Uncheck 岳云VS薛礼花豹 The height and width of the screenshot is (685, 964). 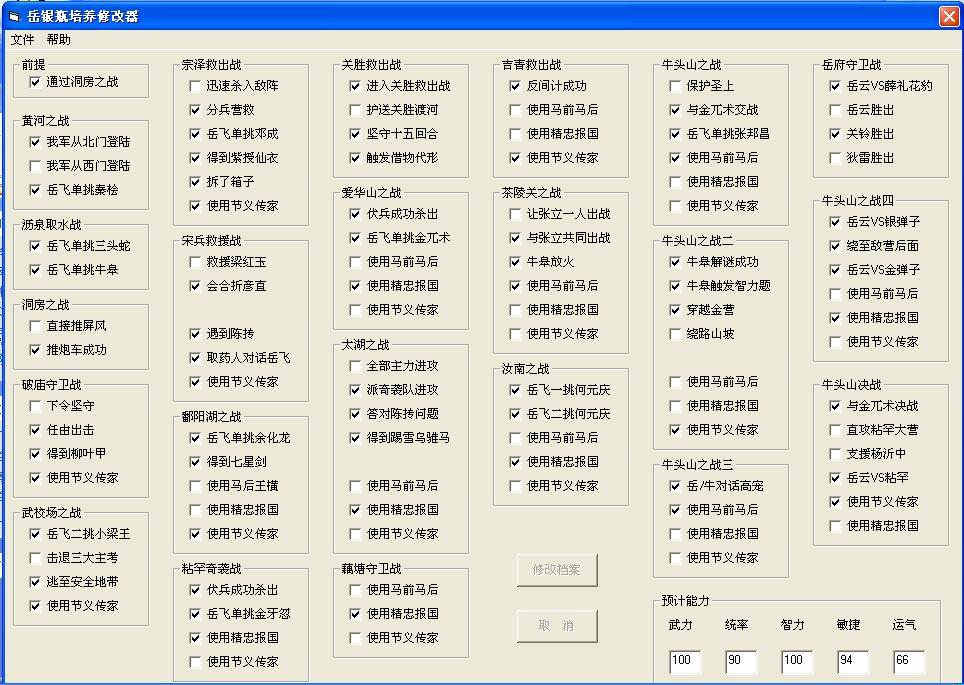pos(835,86)
